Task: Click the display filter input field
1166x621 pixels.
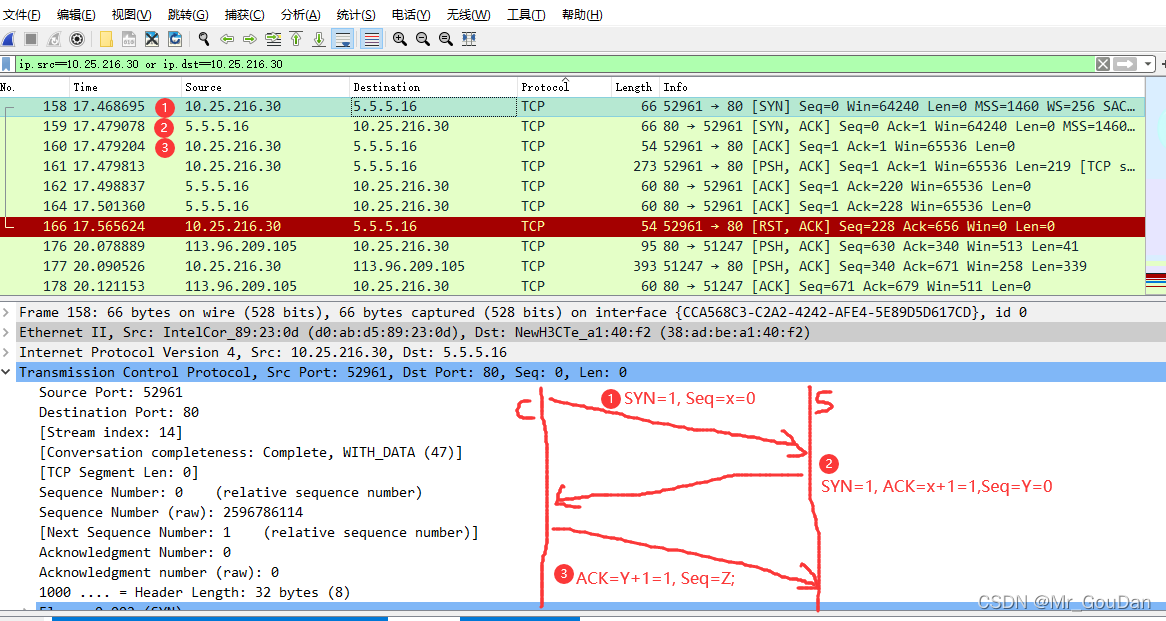Action: tap(554, 64)
